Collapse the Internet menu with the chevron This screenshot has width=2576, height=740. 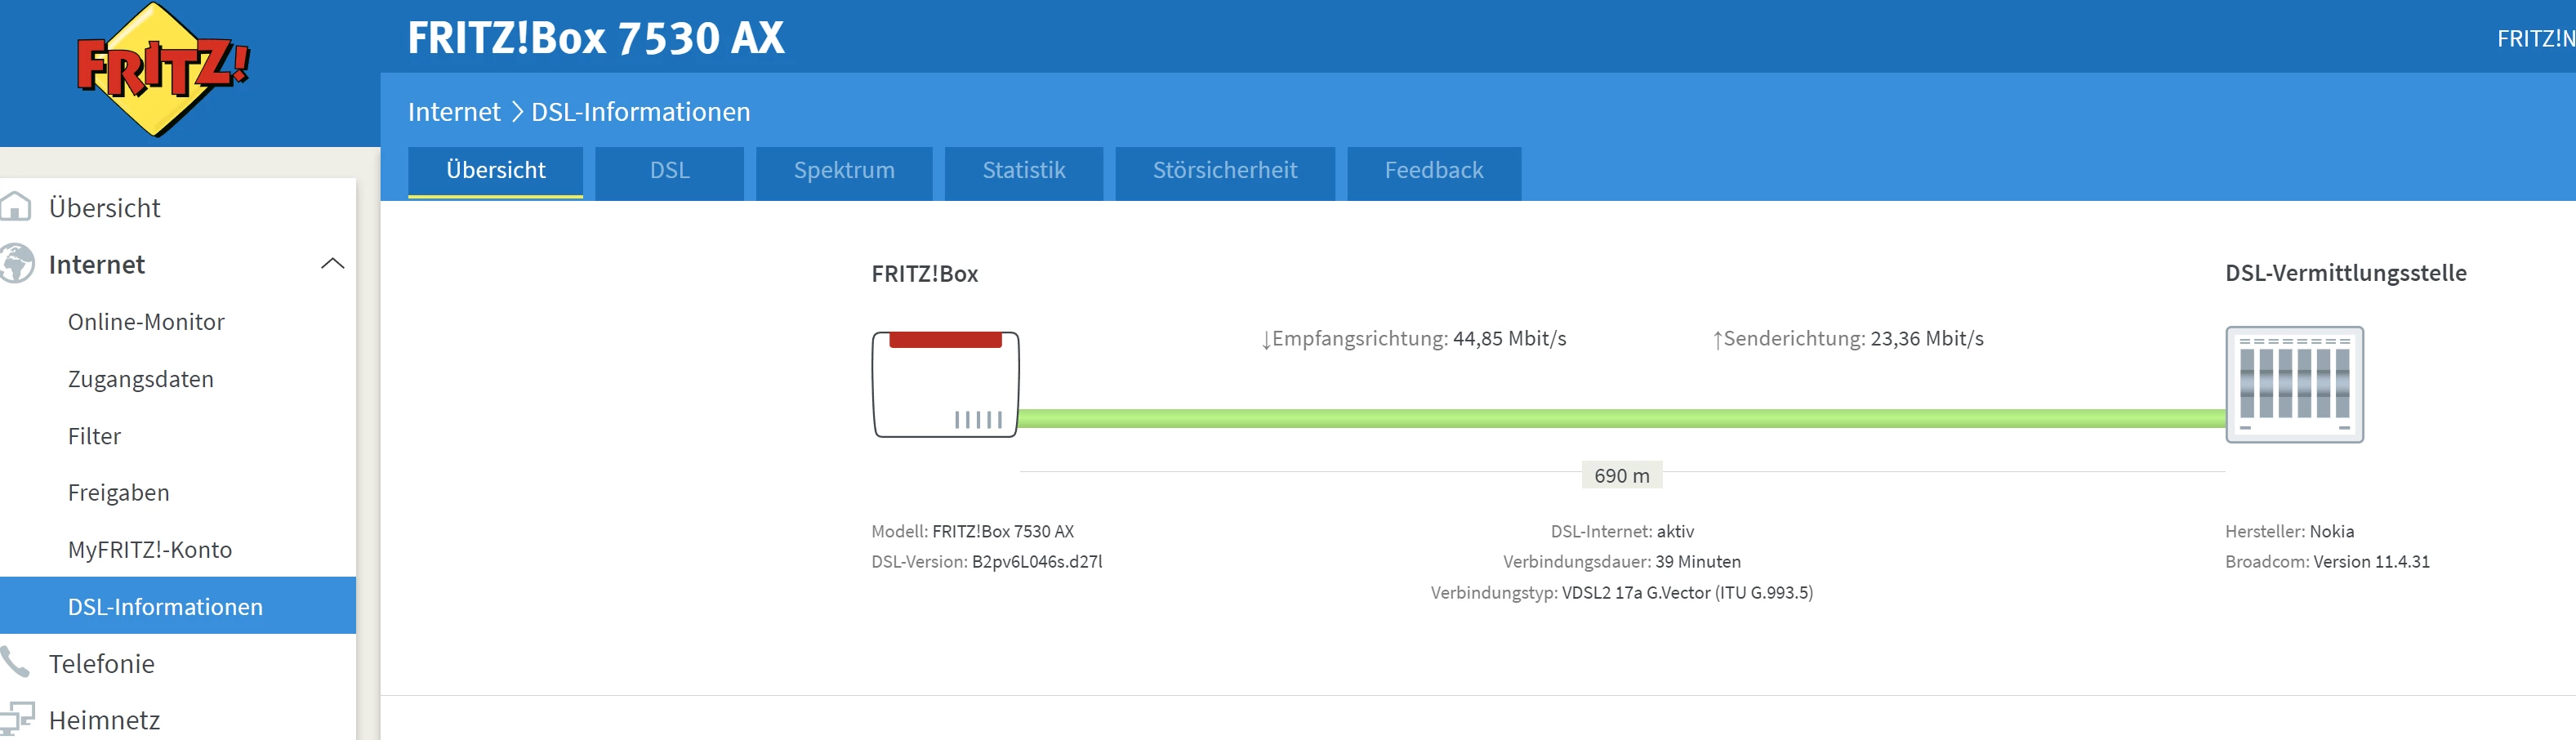click(333, 264)
